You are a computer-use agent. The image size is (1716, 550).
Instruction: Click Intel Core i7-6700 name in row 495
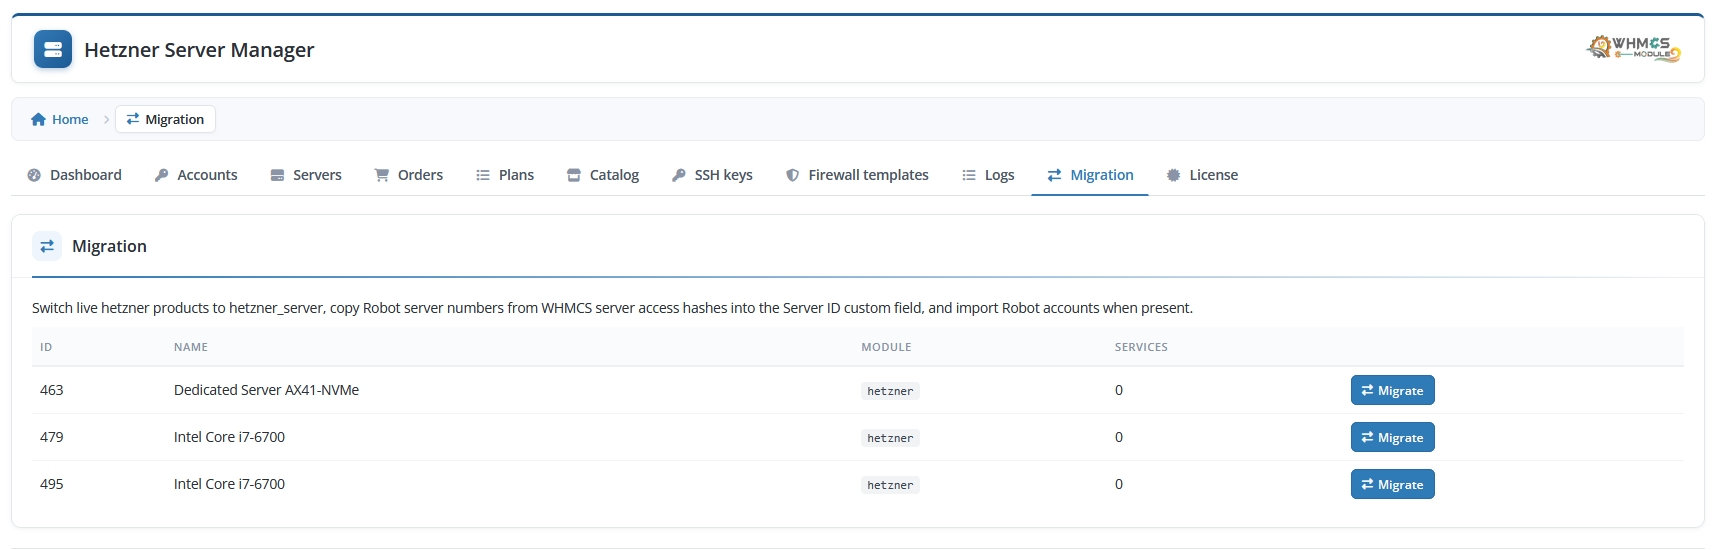[229, 484]
